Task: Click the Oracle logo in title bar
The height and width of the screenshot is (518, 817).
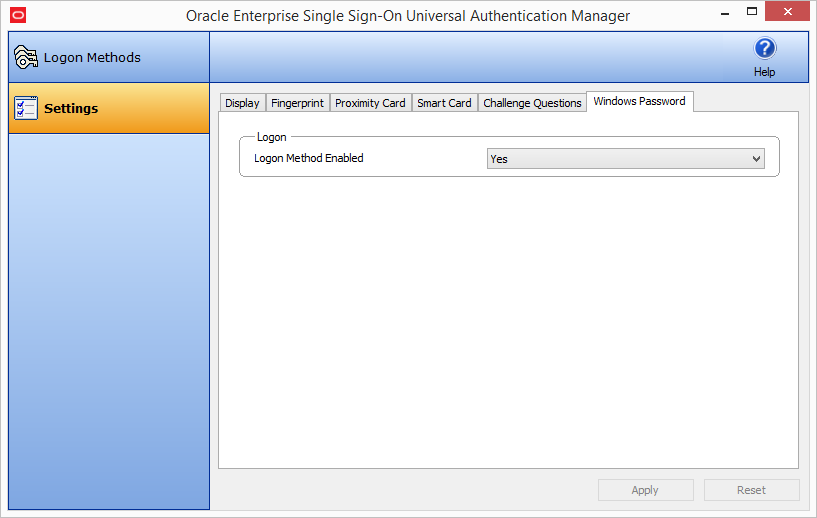Action: coord(18,16)
